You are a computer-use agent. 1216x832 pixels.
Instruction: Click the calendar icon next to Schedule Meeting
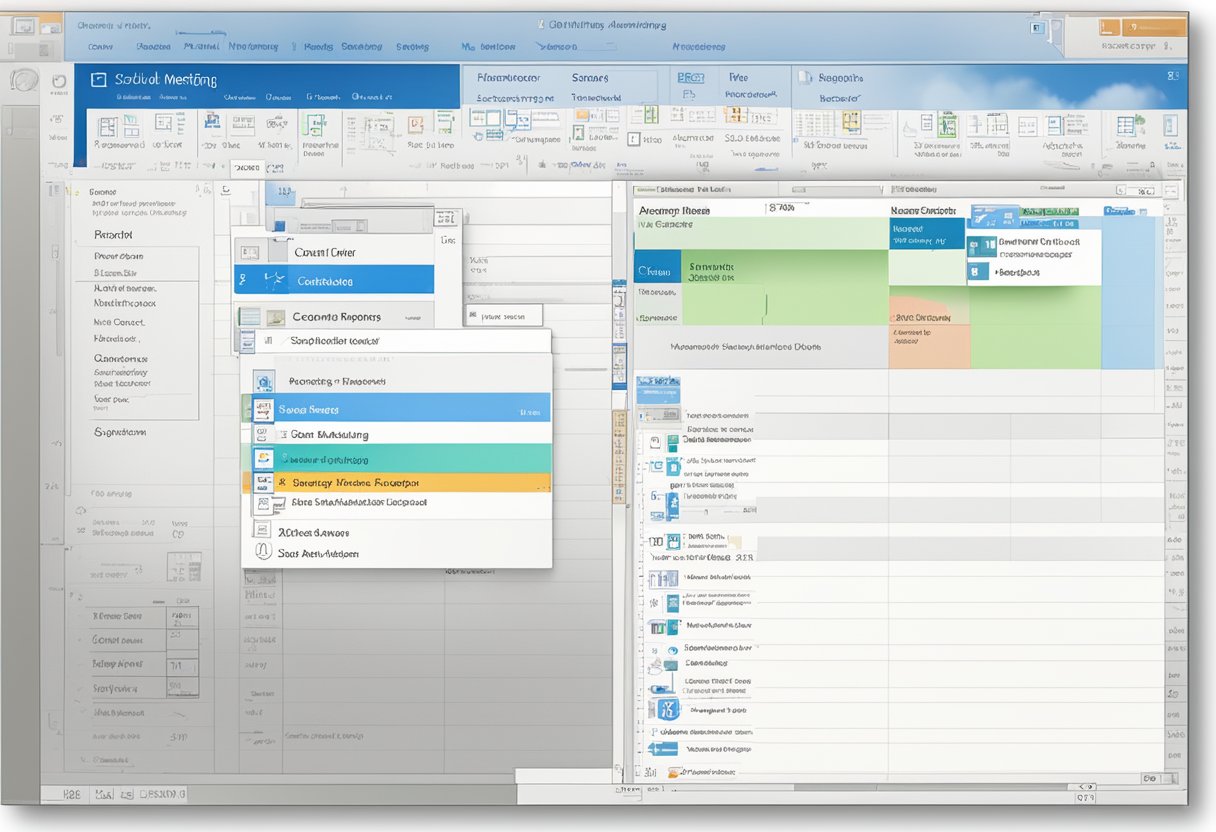point(97,78)
